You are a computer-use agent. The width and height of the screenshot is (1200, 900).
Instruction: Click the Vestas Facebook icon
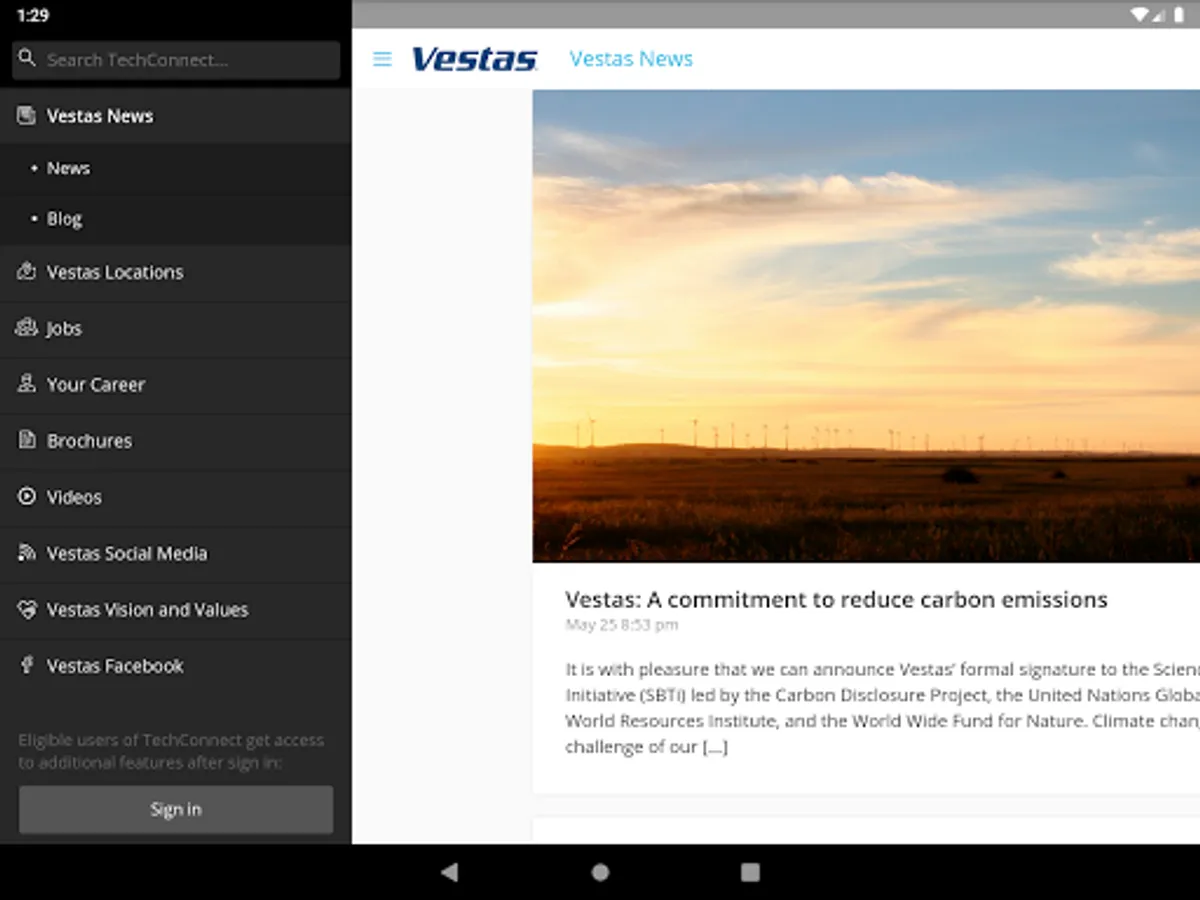(x=27, y=664)
